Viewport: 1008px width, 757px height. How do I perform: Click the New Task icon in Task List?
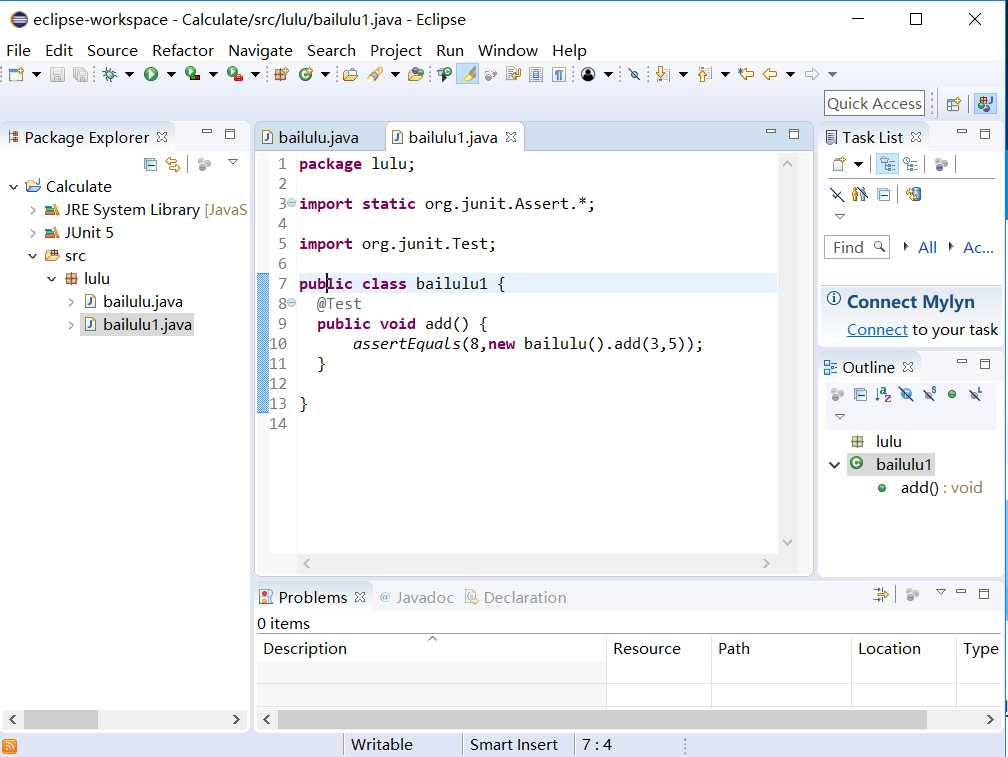coord(839,164)
